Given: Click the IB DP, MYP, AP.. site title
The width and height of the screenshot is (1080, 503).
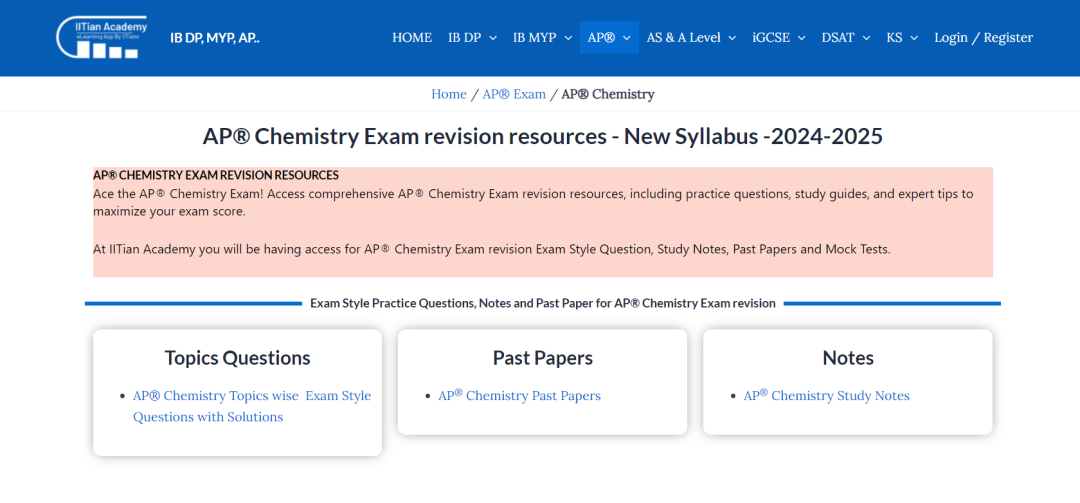Looking at the screenshot, I should pyautogui.click(x=215, y=37).
